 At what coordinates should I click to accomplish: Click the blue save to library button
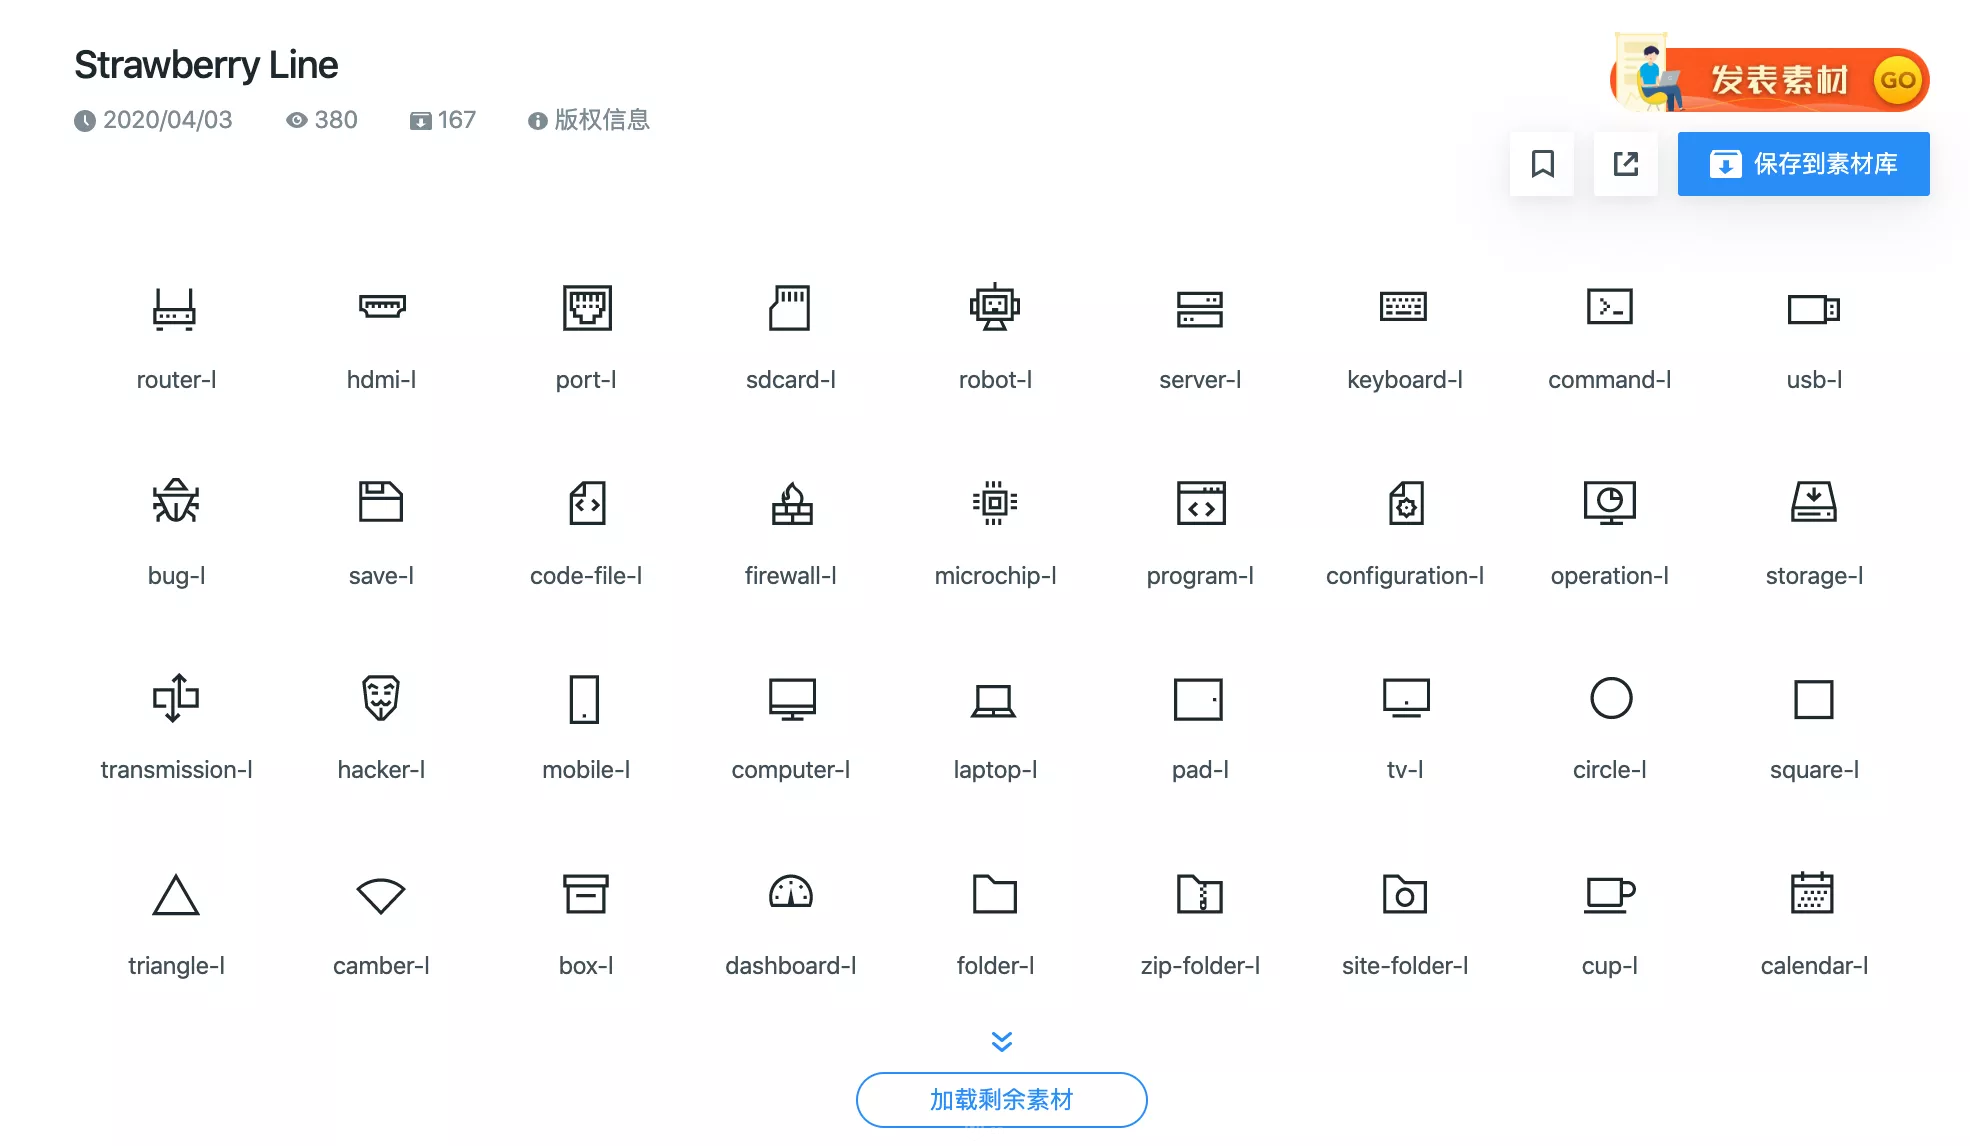click(1803, 164)
